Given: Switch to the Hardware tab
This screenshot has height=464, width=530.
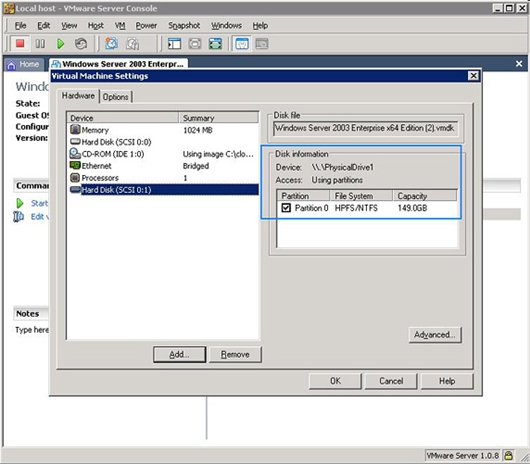Looking at the screenshot, I should (78, 96).
